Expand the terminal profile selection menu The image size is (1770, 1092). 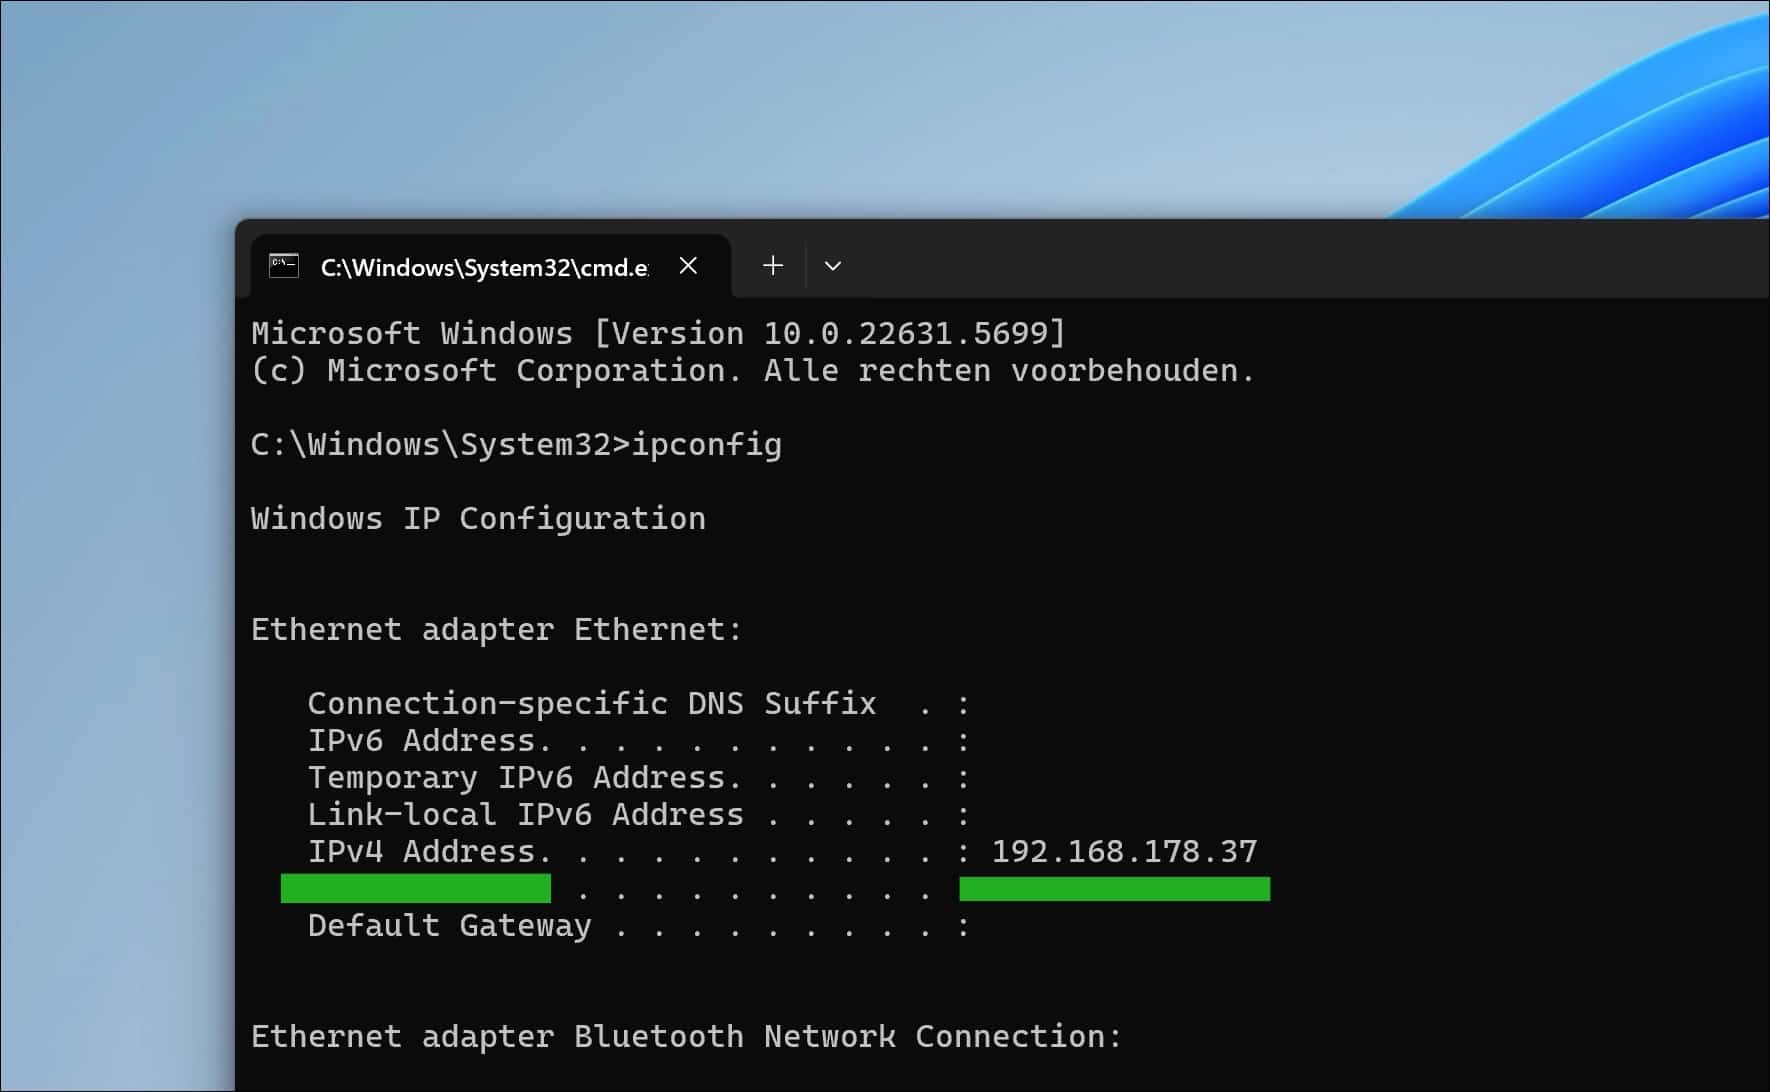coord(832,265)
